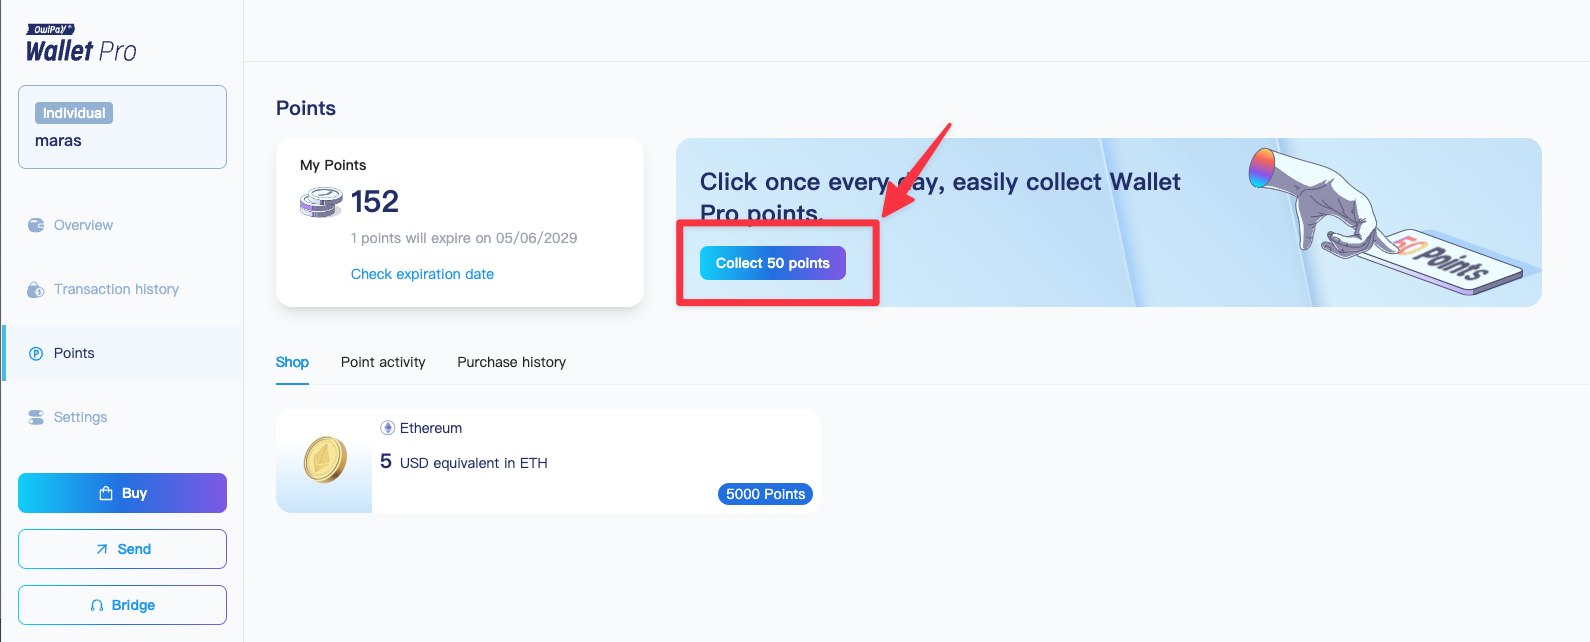Click the shopping bag icon on Buy
Screen dimensions: 1590x642
tap(106, 493)
